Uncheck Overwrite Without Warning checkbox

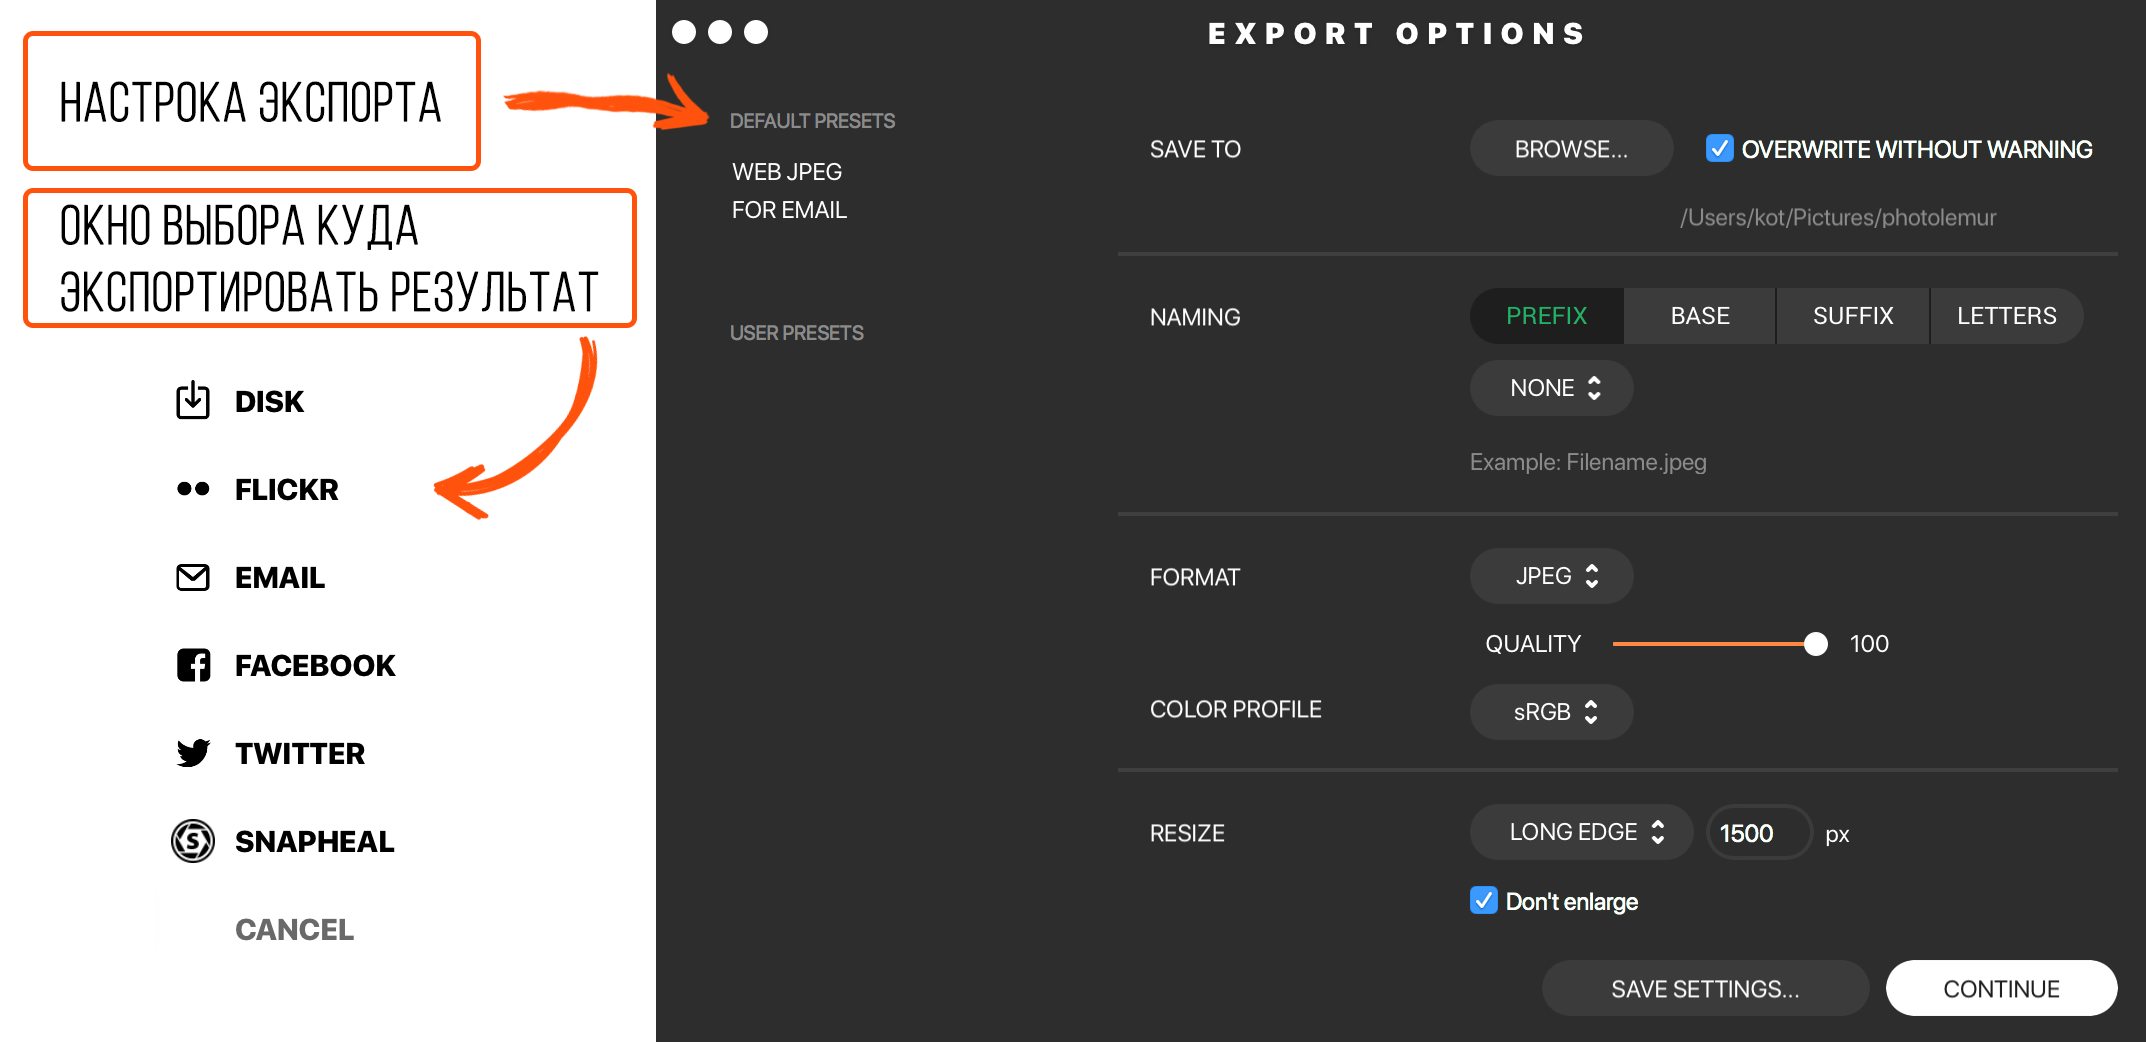pos(1719,149)
